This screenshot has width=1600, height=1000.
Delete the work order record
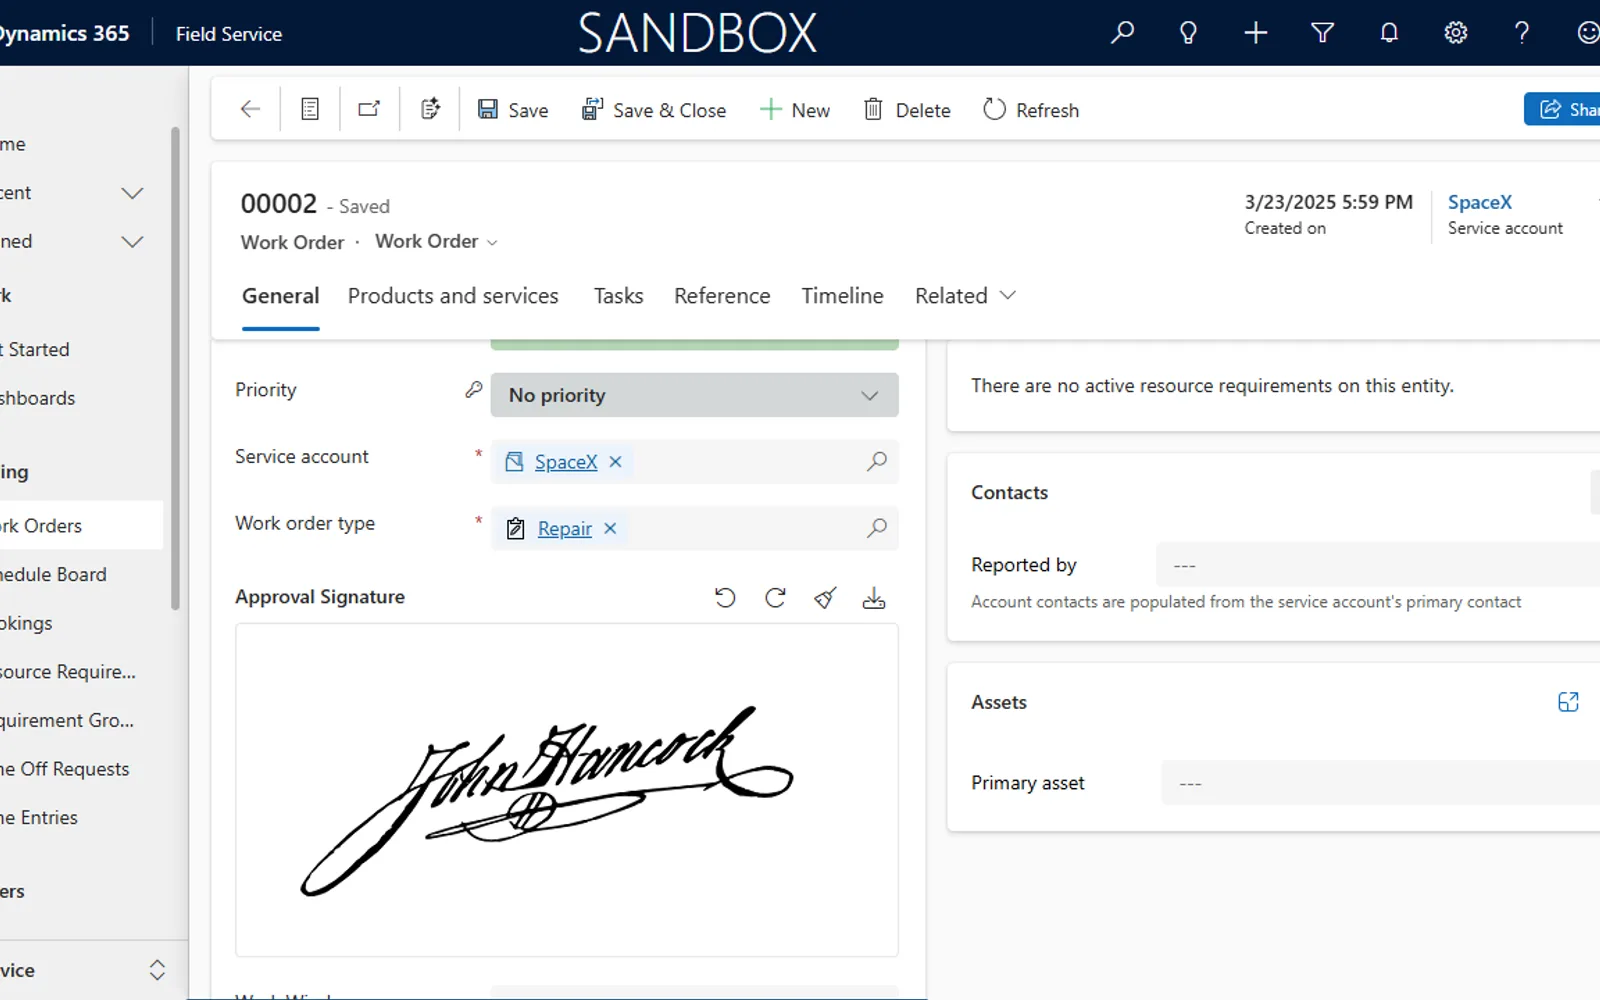(907, 110)
